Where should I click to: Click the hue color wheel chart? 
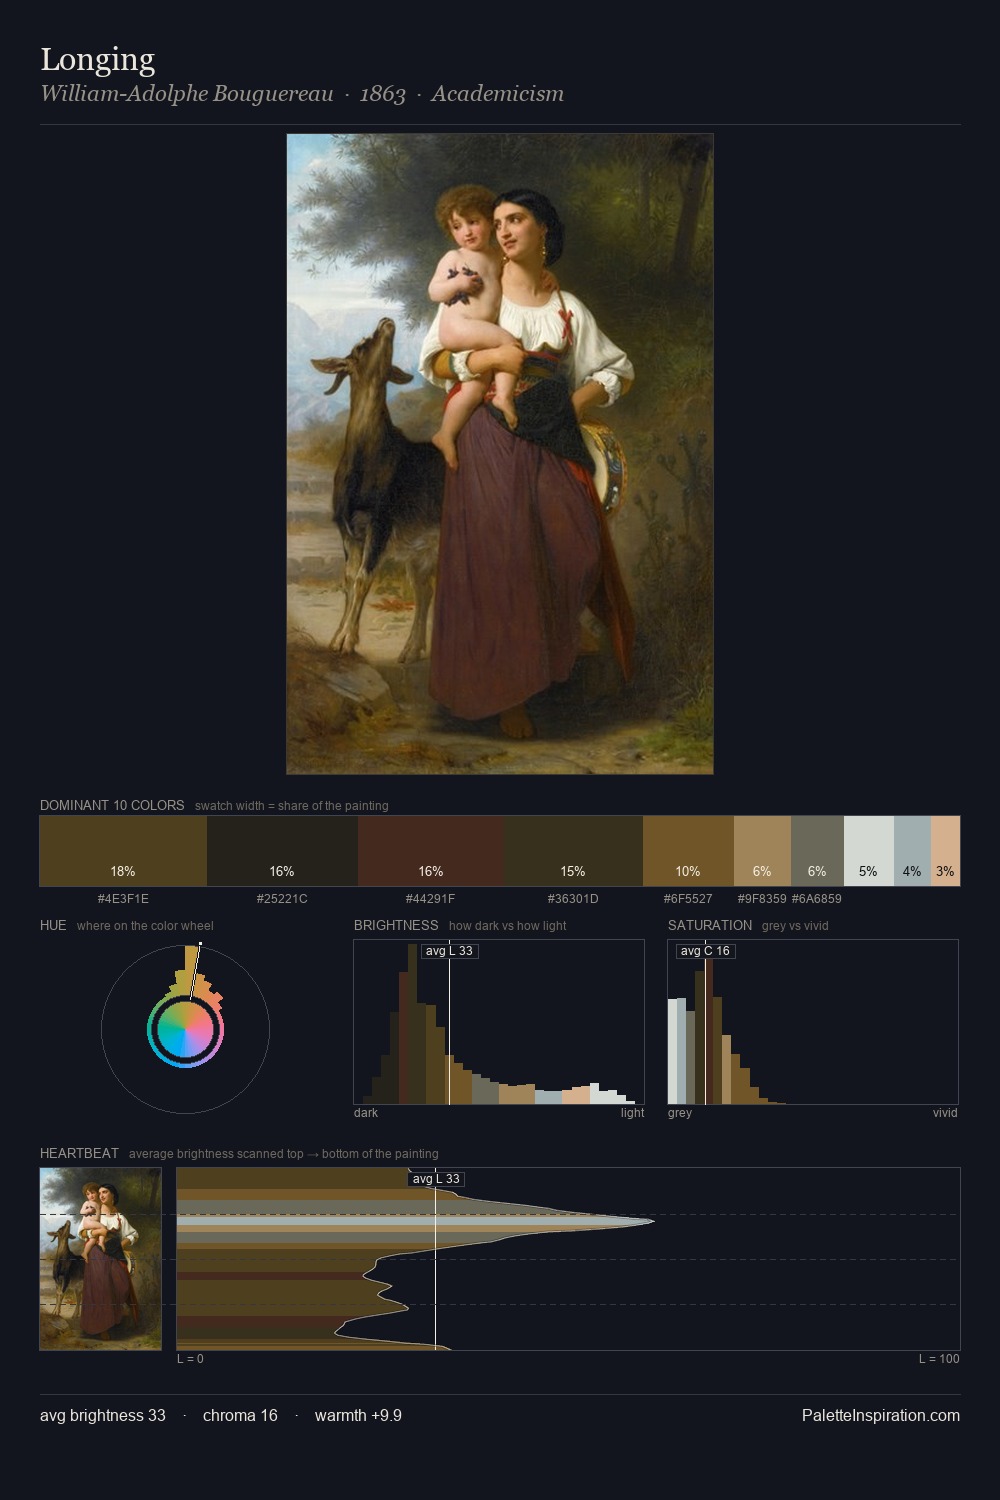click(x=185, y=1029)
